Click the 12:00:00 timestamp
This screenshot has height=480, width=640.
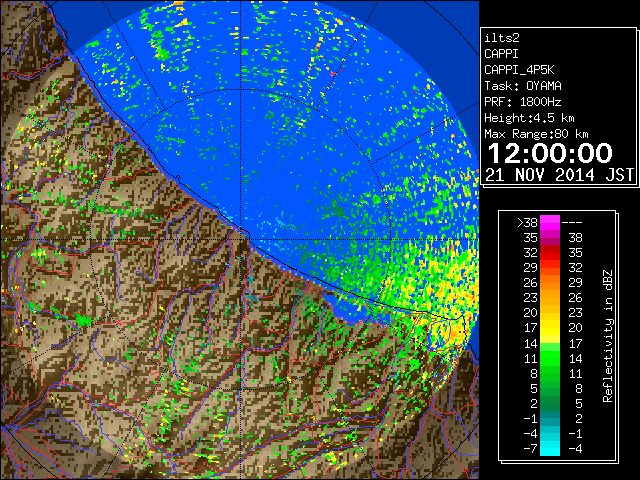click(550, 153)
